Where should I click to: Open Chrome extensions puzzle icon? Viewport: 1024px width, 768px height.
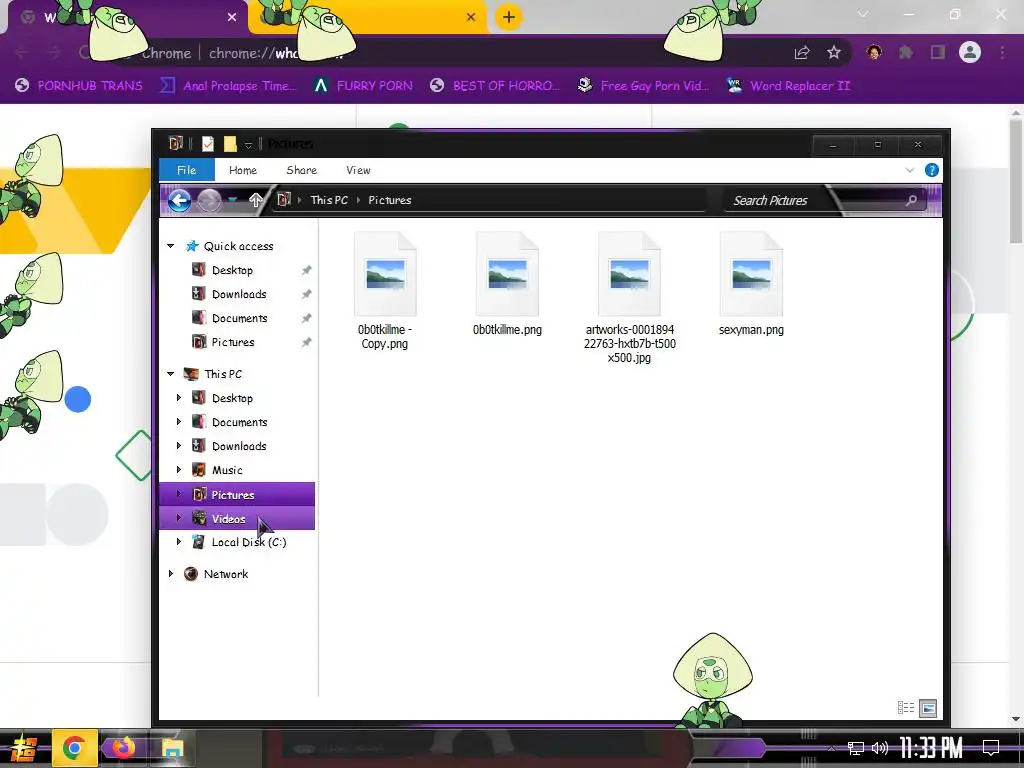tap(906, 52)
